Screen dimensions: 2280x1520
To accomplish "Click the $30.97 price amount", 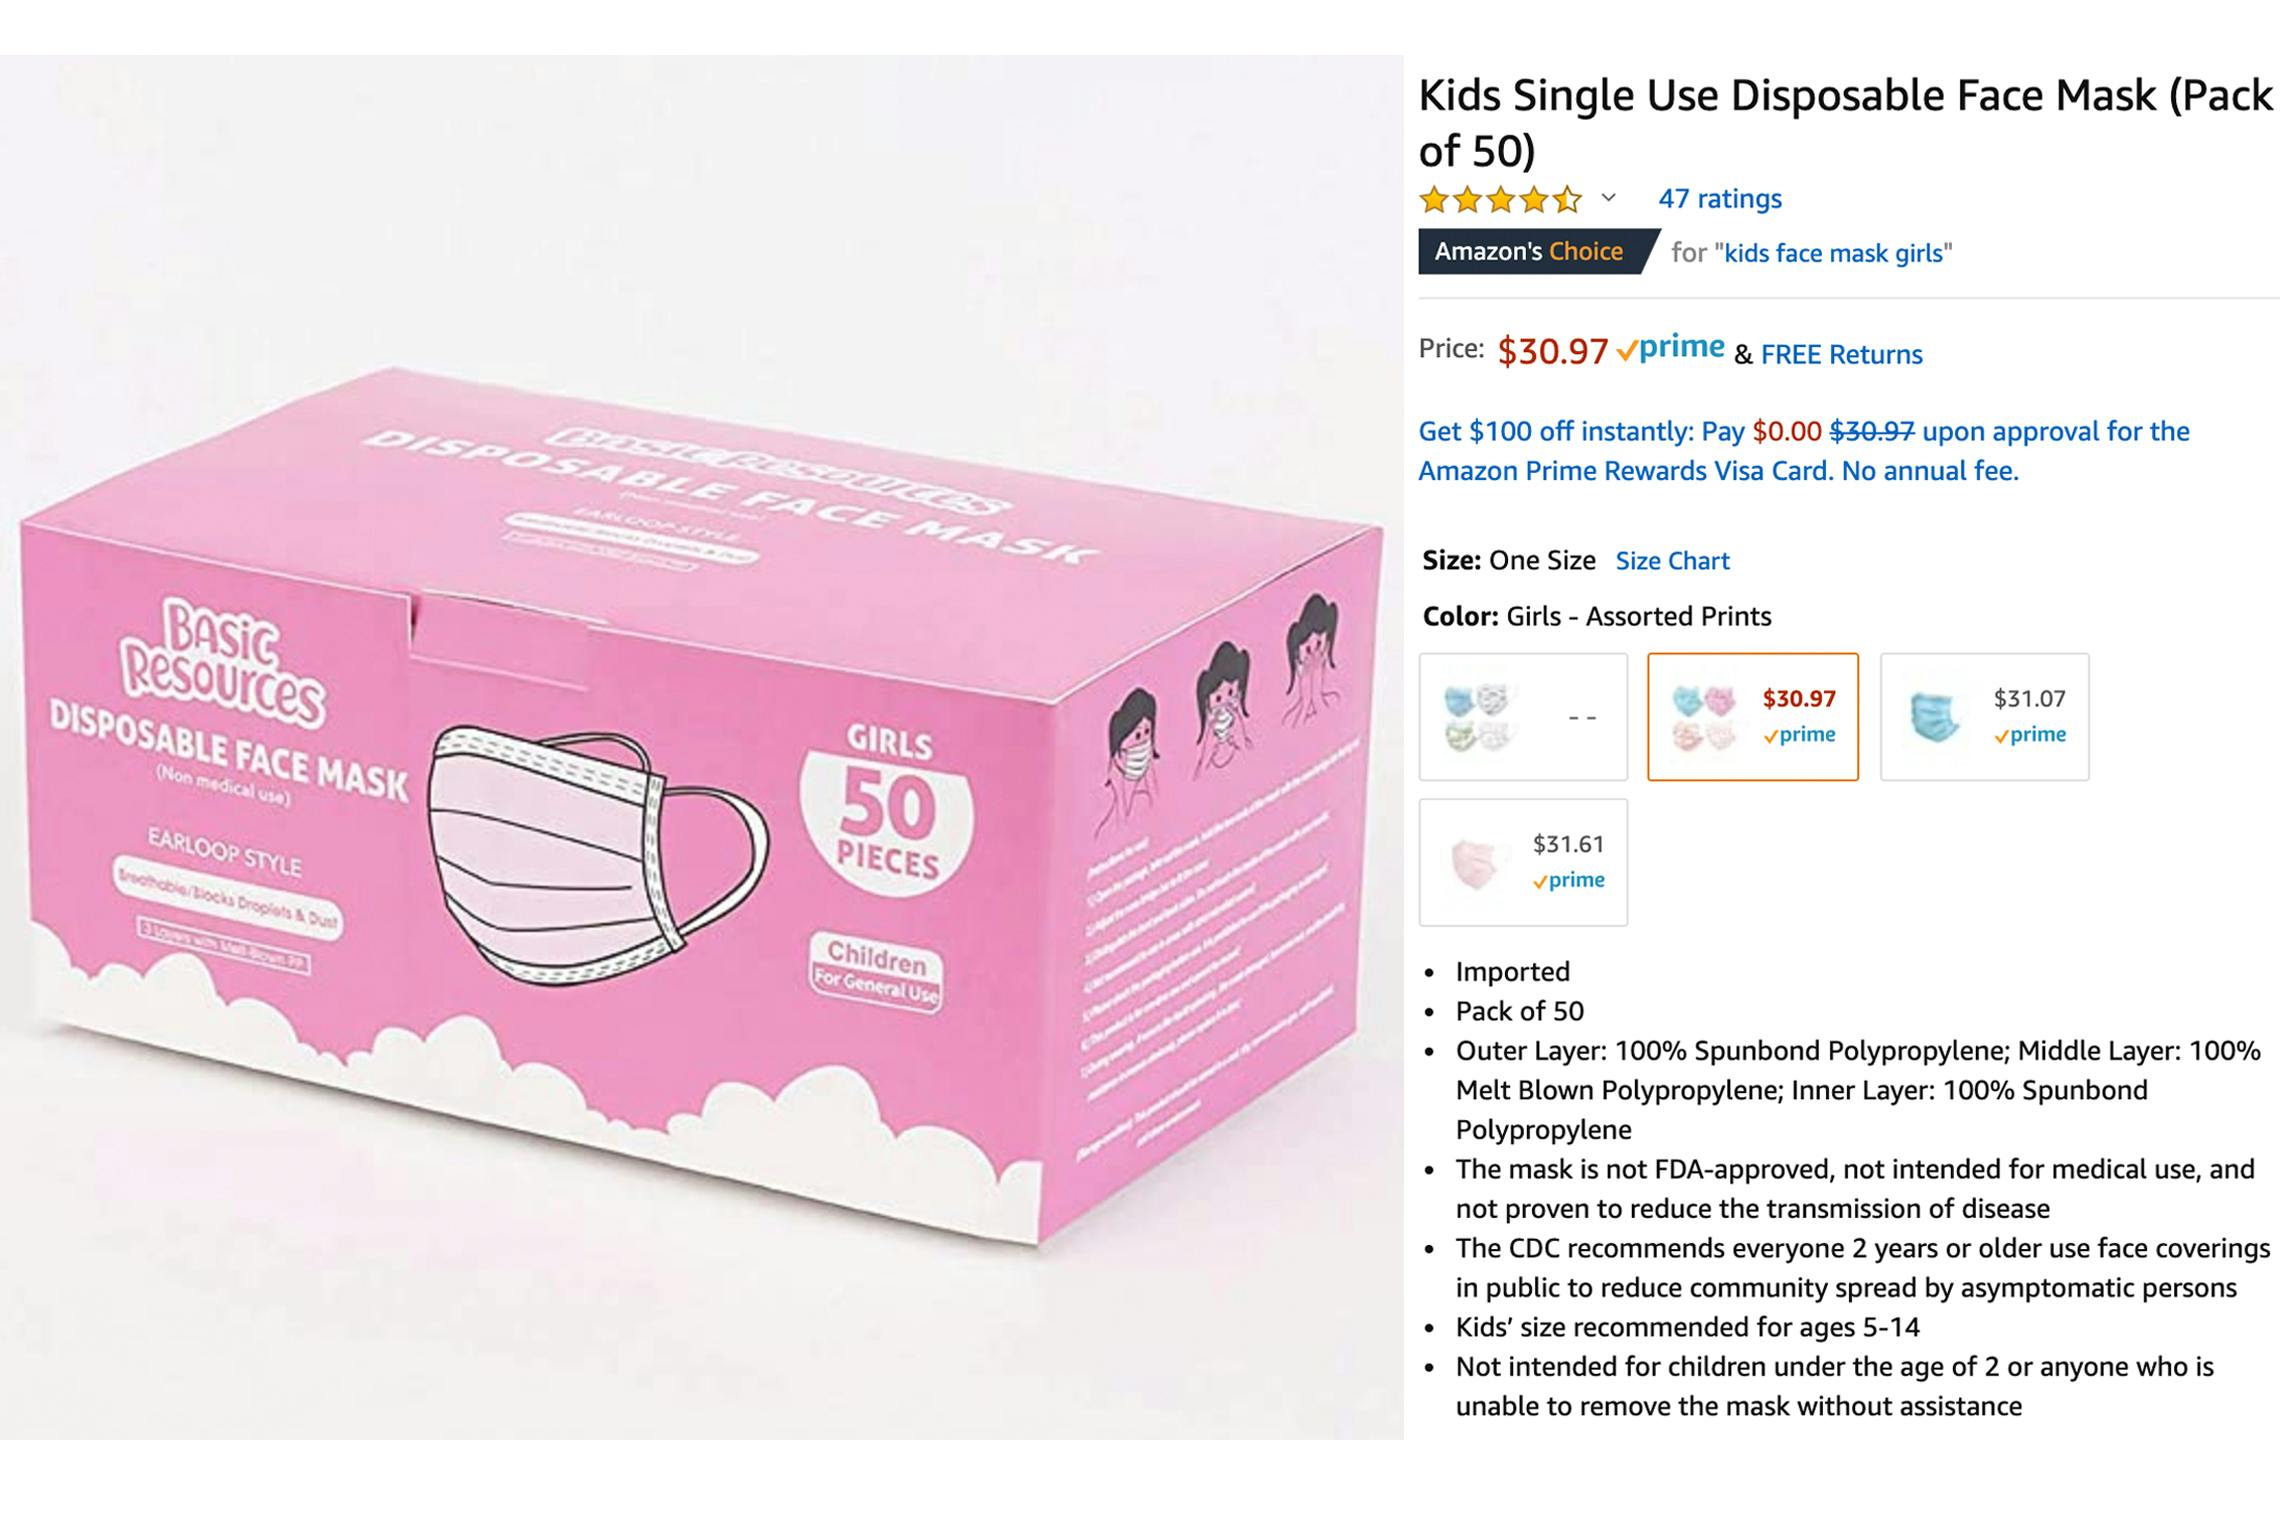I will click(1552, 350).
